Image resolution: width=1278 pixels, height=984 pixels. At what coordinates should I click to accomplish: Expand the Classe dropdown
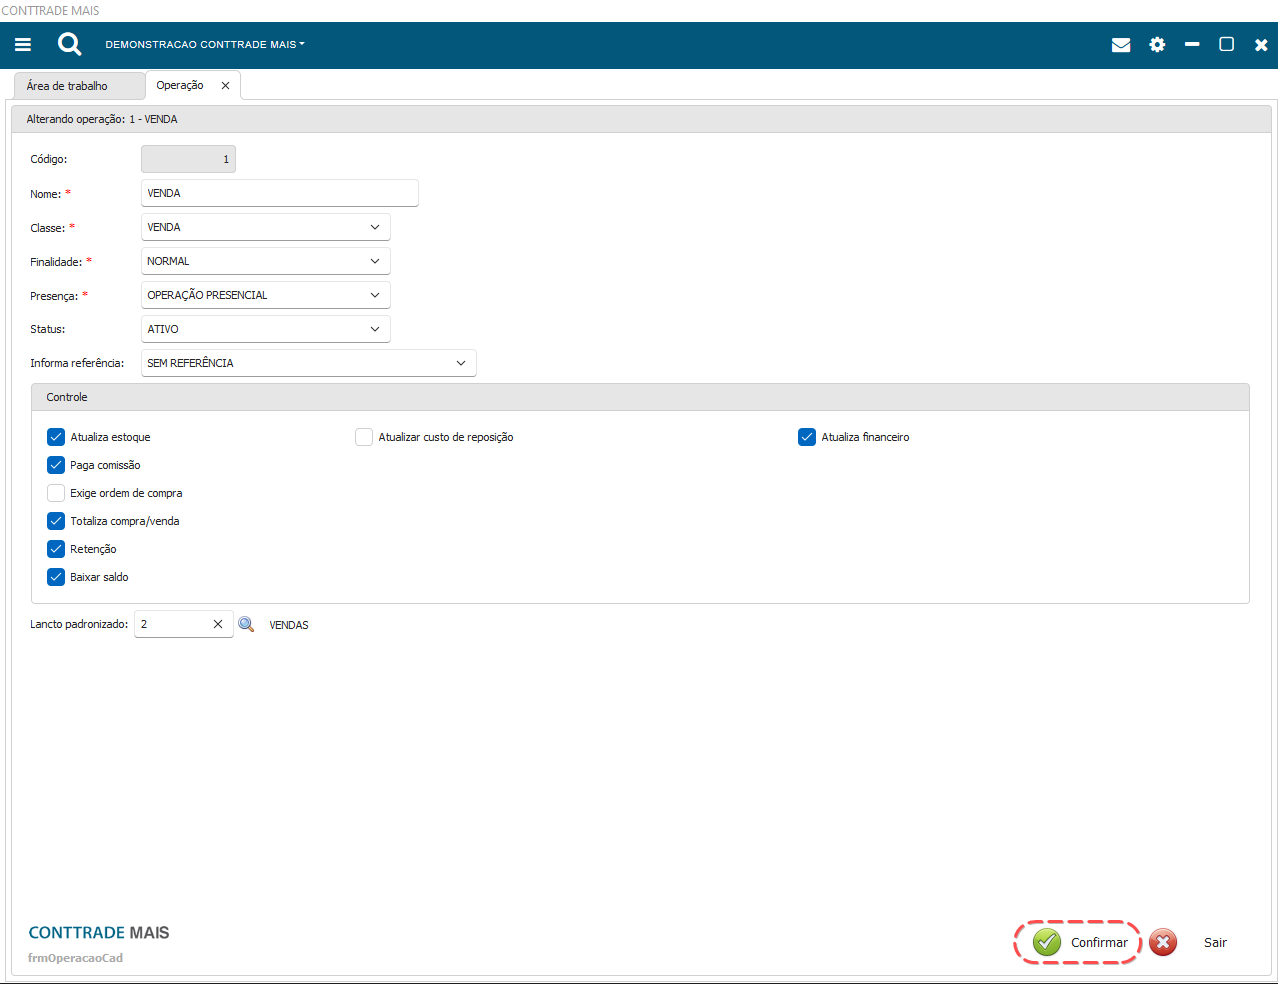pyautogui.click(x=375, y=227)
